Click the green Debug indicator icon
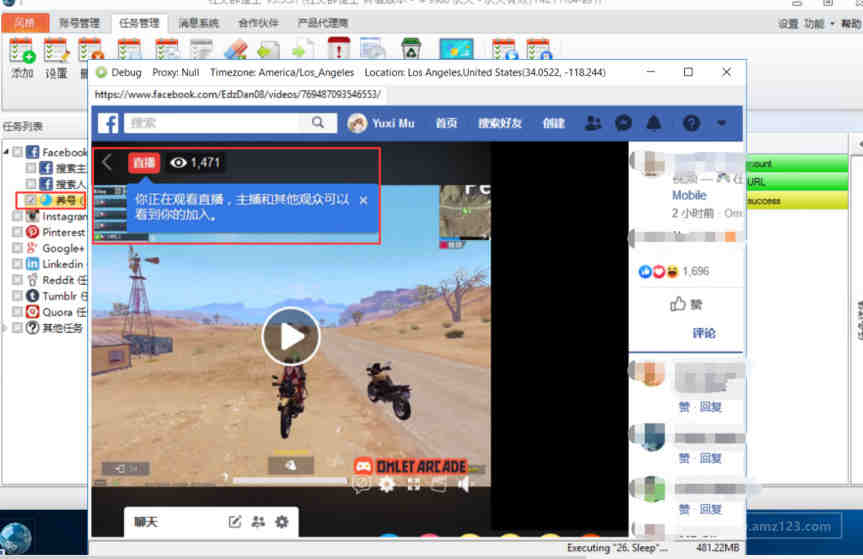 (x=101, y=73)
